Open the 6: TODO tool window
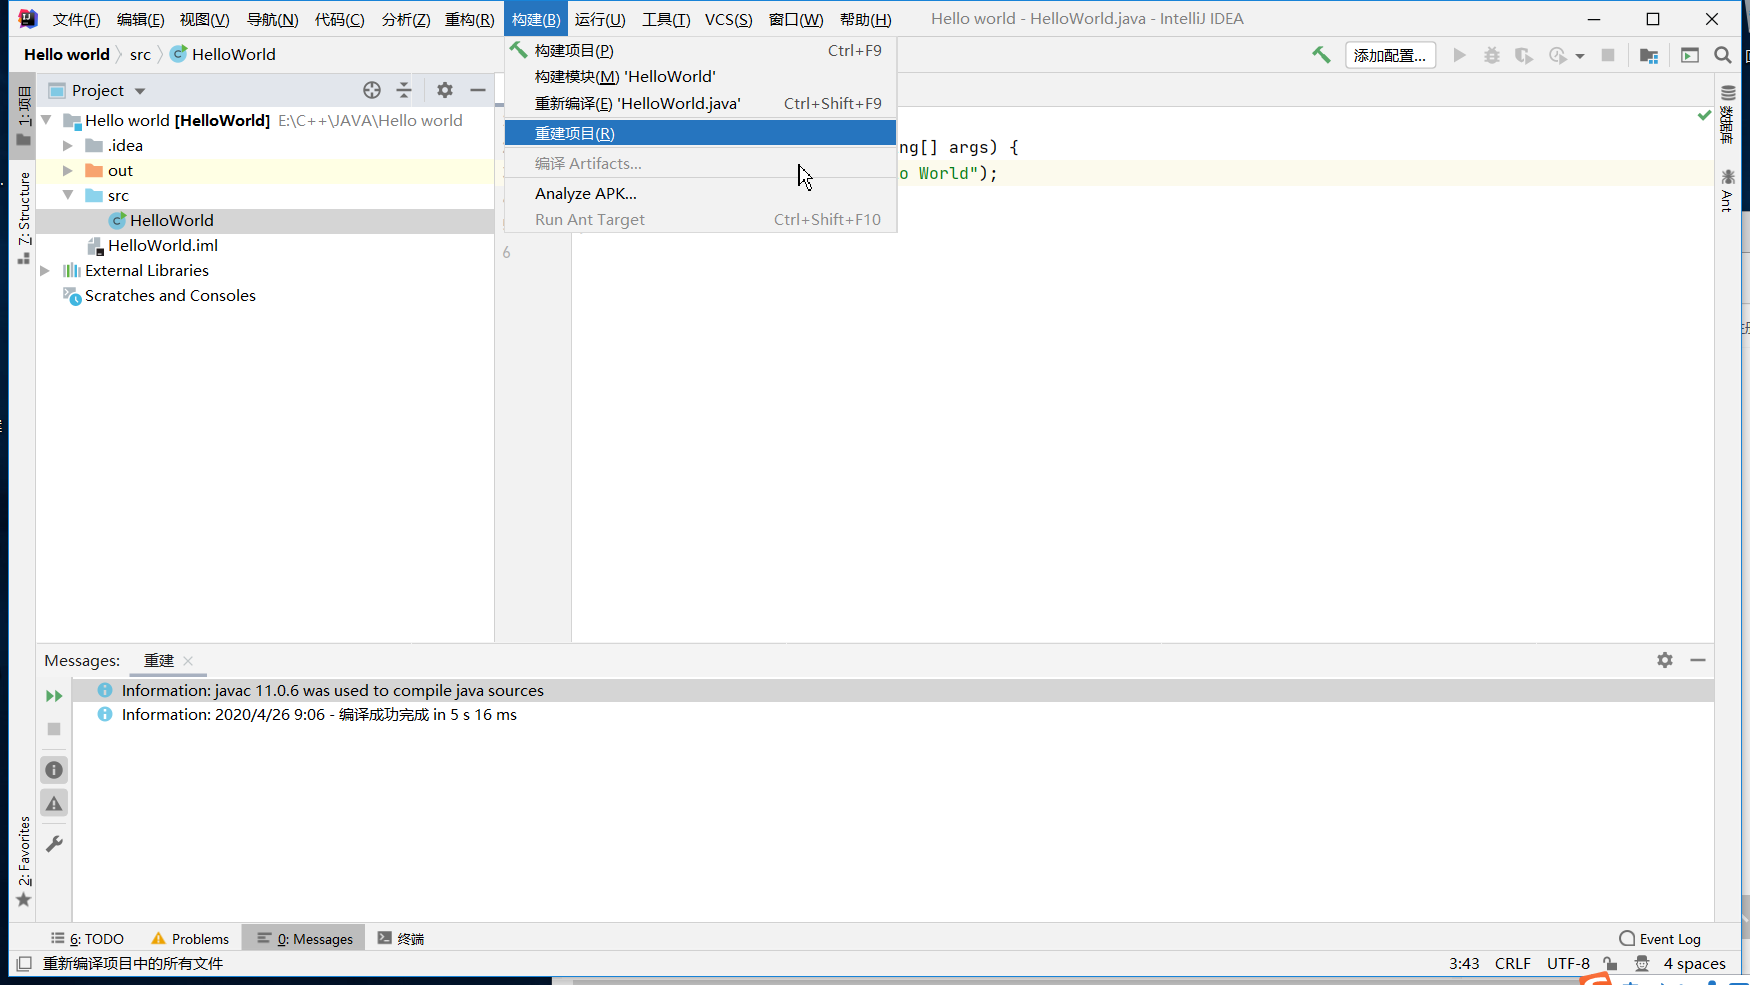Screen dimensions: 1750x985 [x=87, y=939]
